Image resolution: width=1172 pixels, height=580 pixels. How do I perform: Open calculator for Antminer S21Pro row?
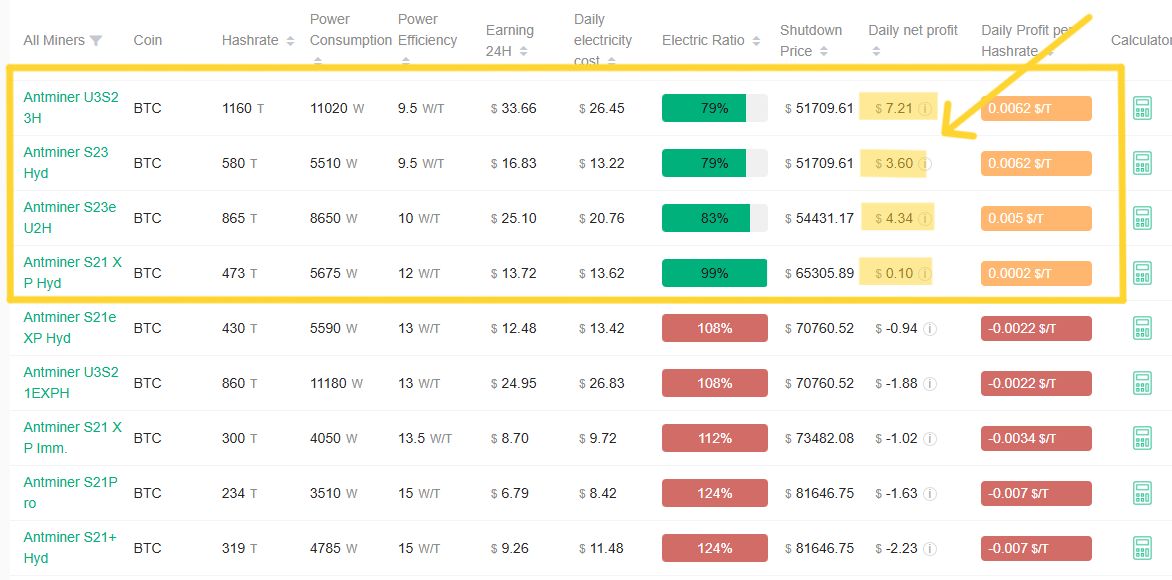point(1142,493)
